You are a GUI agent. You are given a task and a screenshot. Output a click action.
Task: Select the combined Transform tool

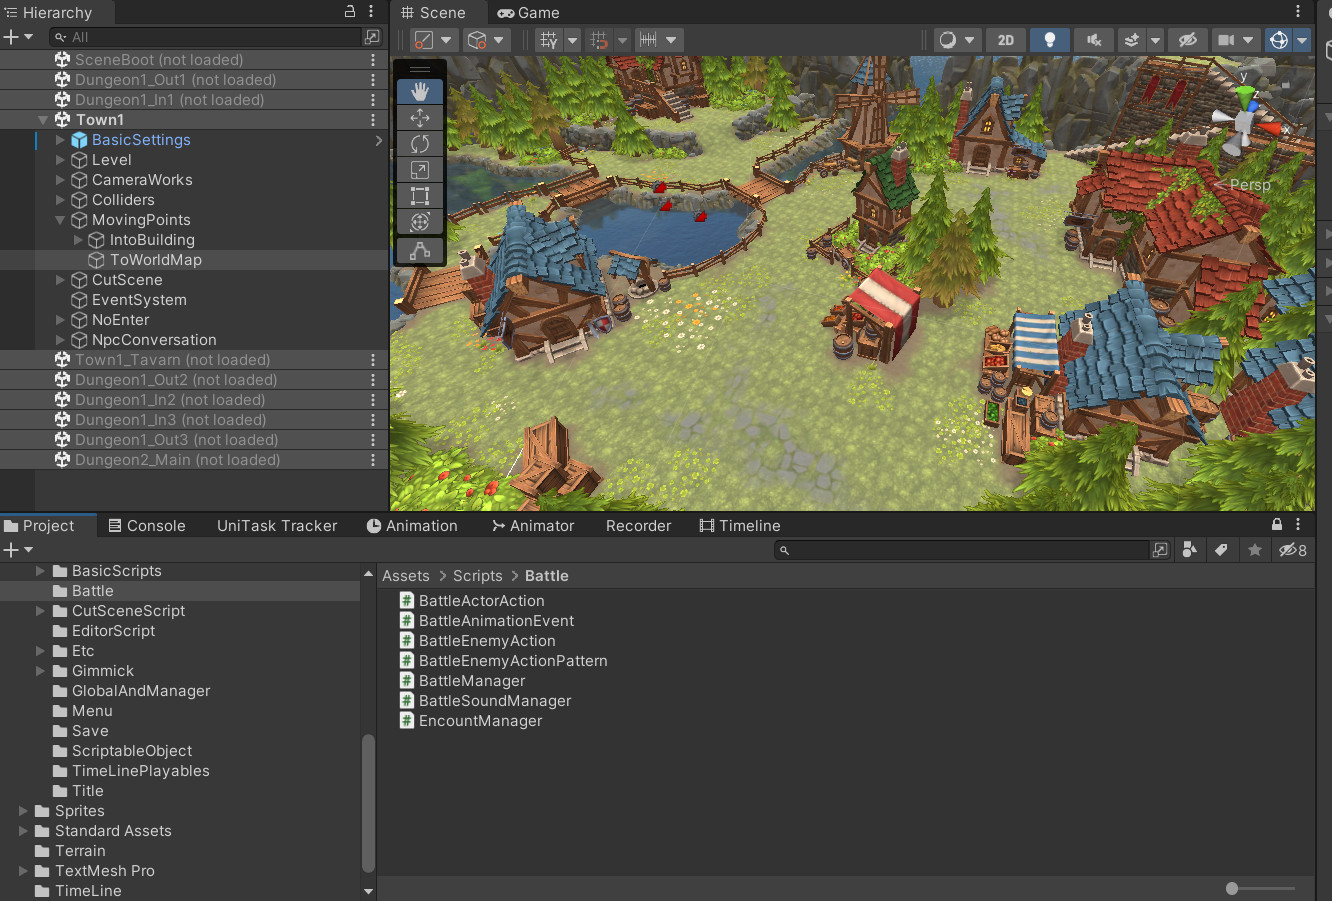(420, 221)
